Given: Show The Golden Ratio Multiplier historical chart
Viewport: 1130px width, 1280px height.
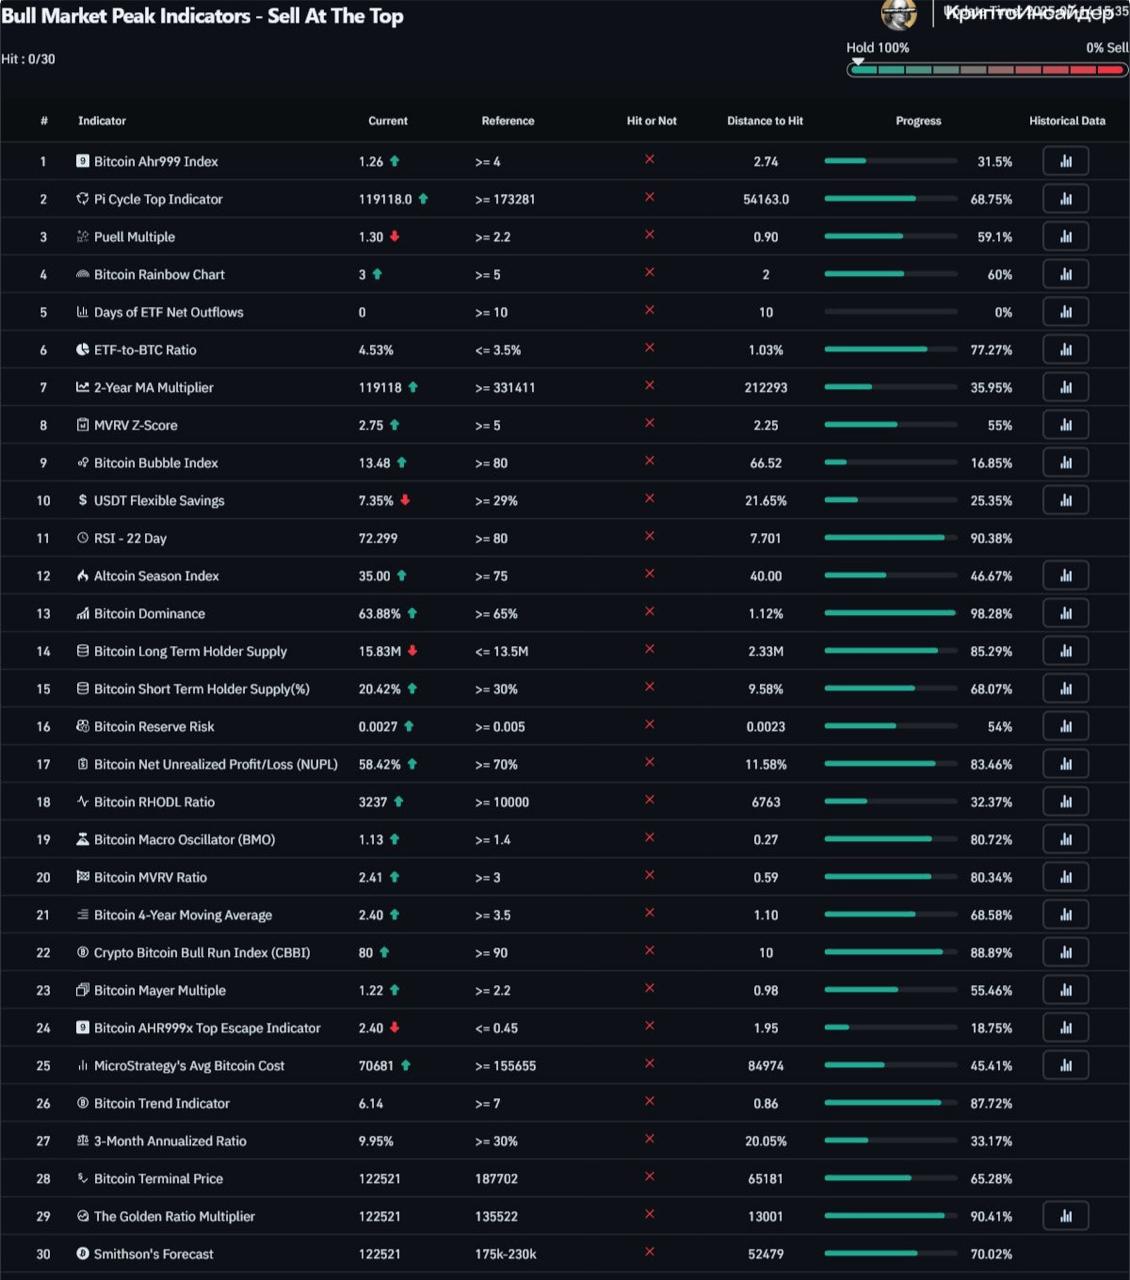Looking at the screenshot, I should click(x=1065, y=1216).
